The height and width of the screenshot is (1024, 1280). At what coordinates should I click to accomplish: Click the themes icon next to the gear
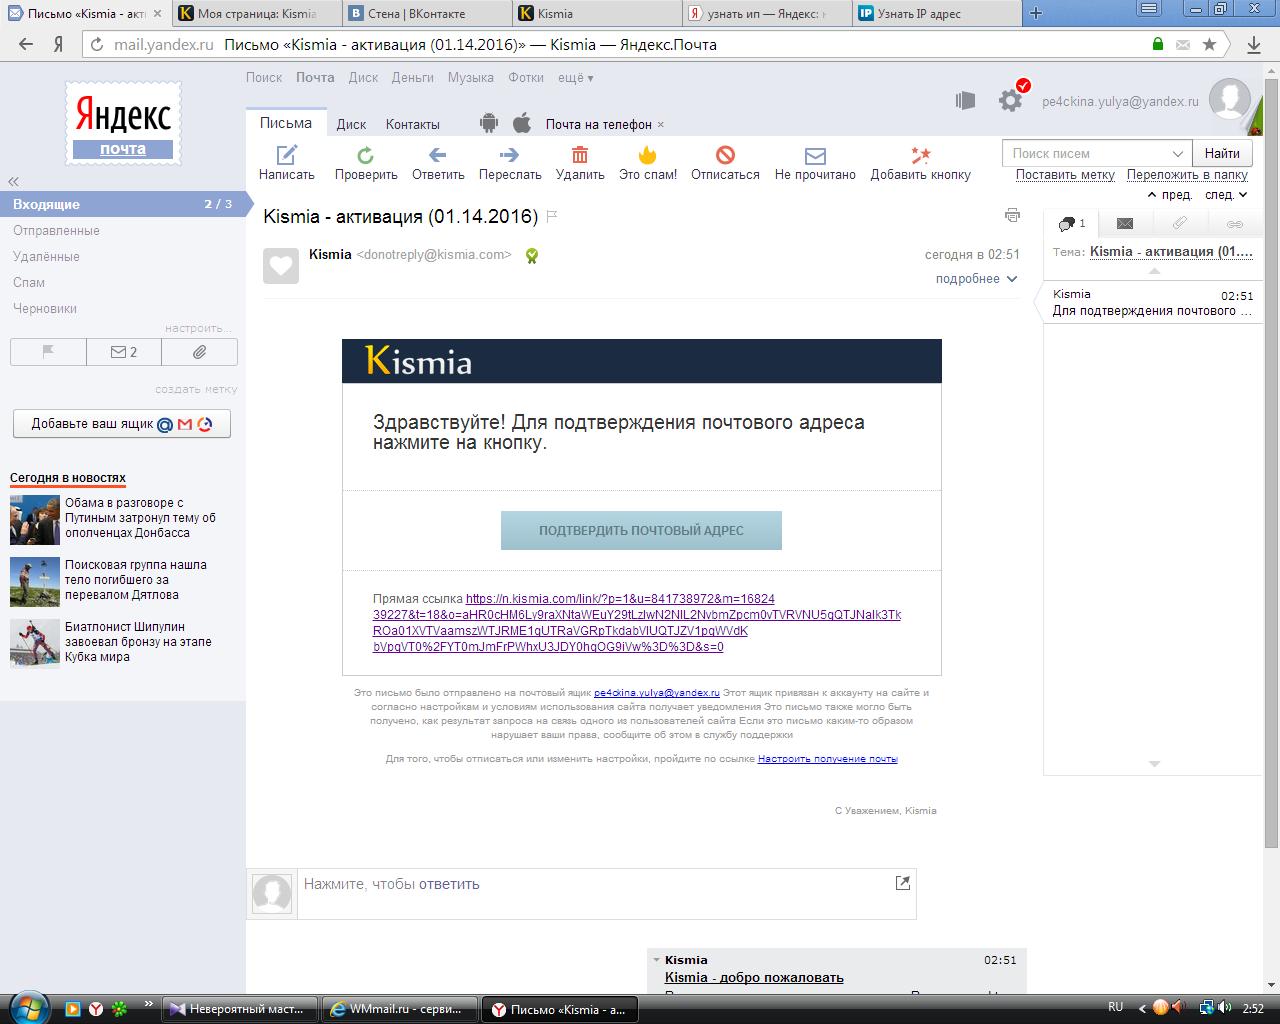tap(965, 100)
